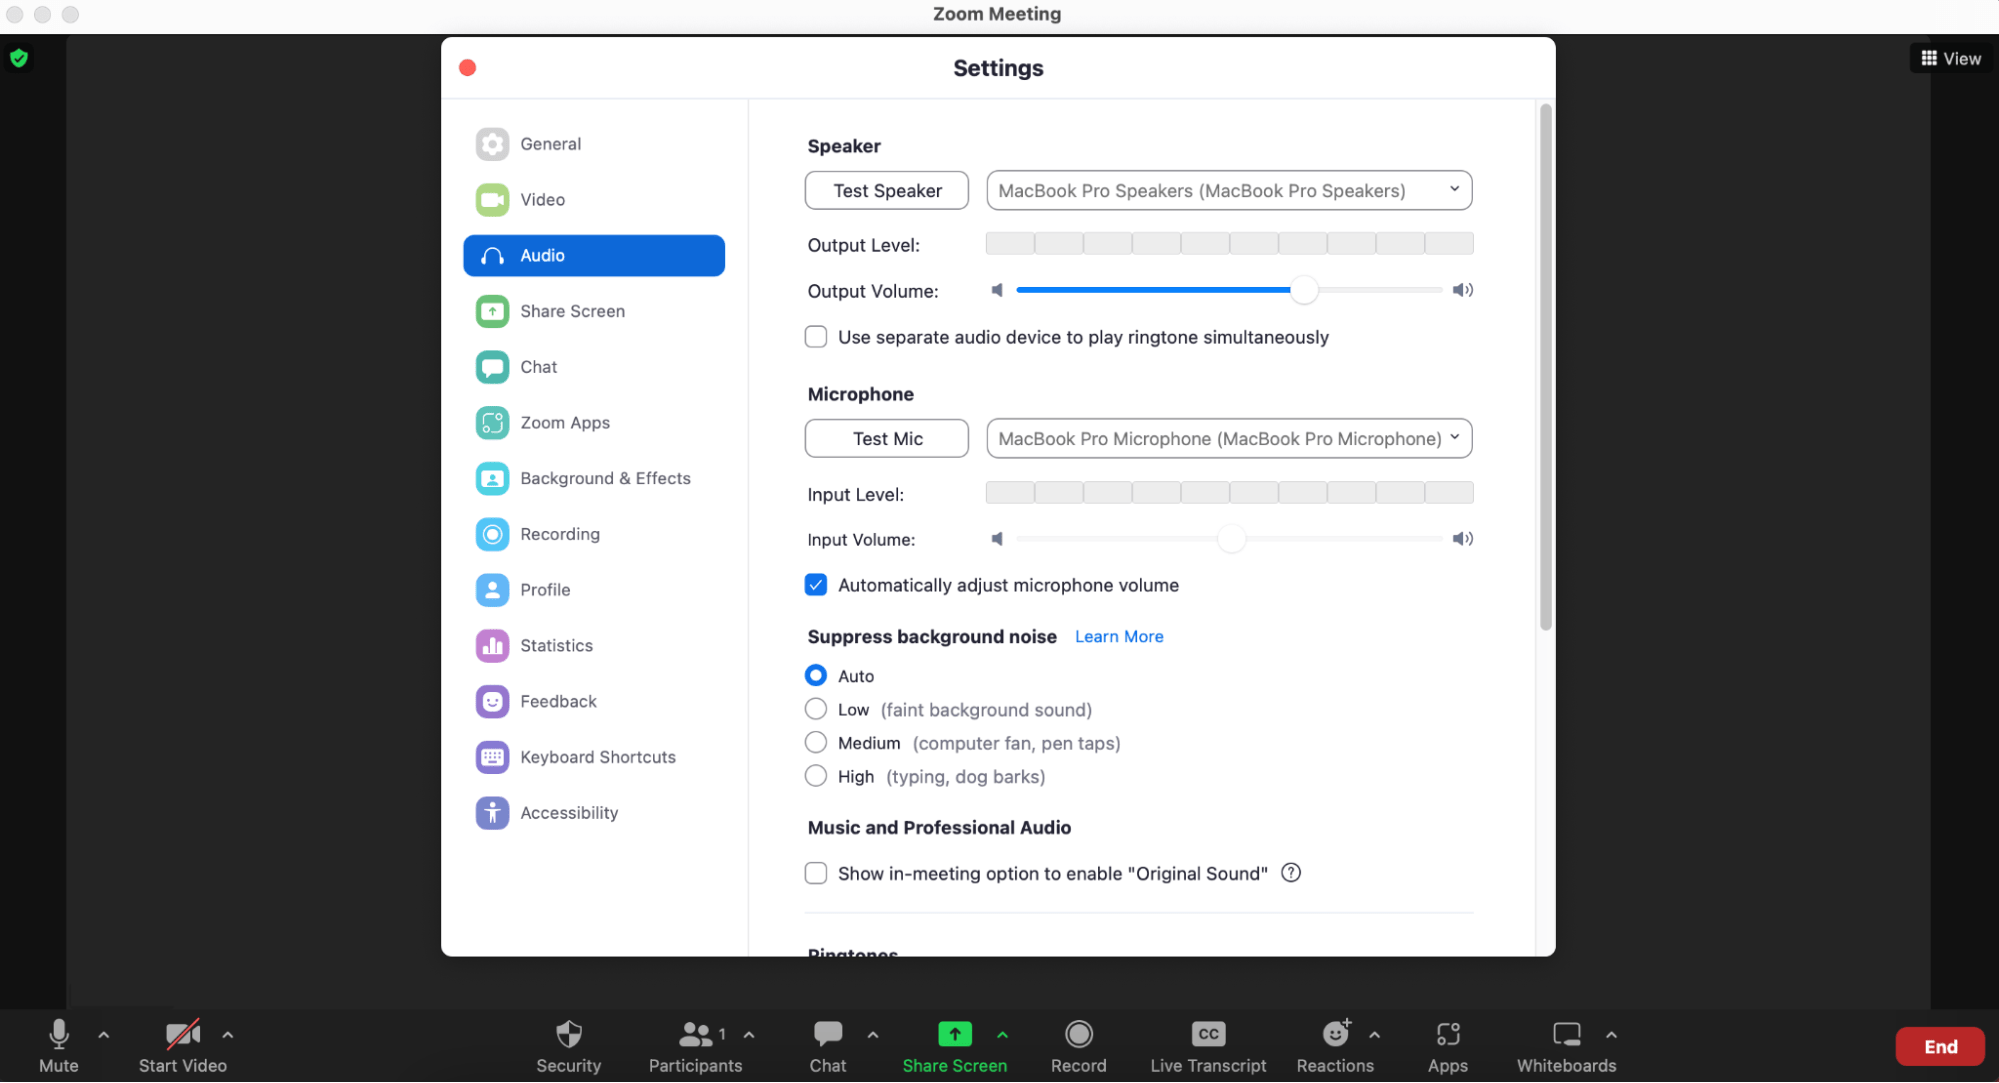Viewport: 1999px width, 1083px height.
Task: Mute microphone using the Mute icon
Action: pyautogui.click(x=58, y=1034)
